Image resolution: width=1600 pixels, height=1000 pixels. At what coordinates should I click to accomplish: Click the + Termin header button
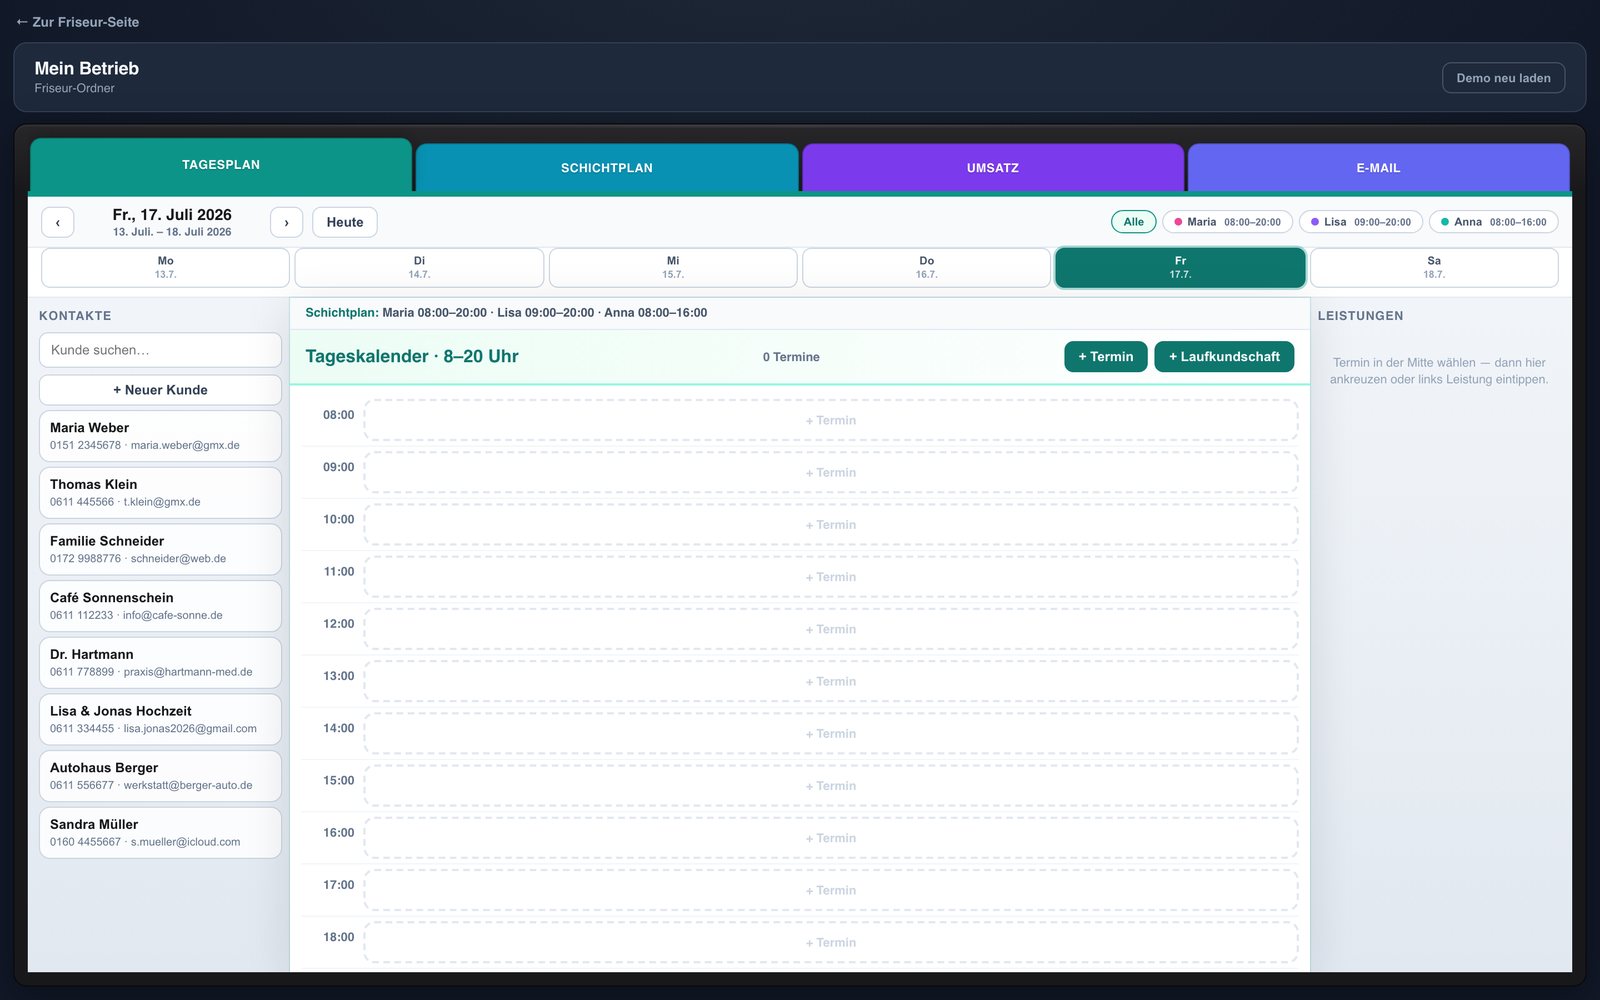coord(1105,357)
